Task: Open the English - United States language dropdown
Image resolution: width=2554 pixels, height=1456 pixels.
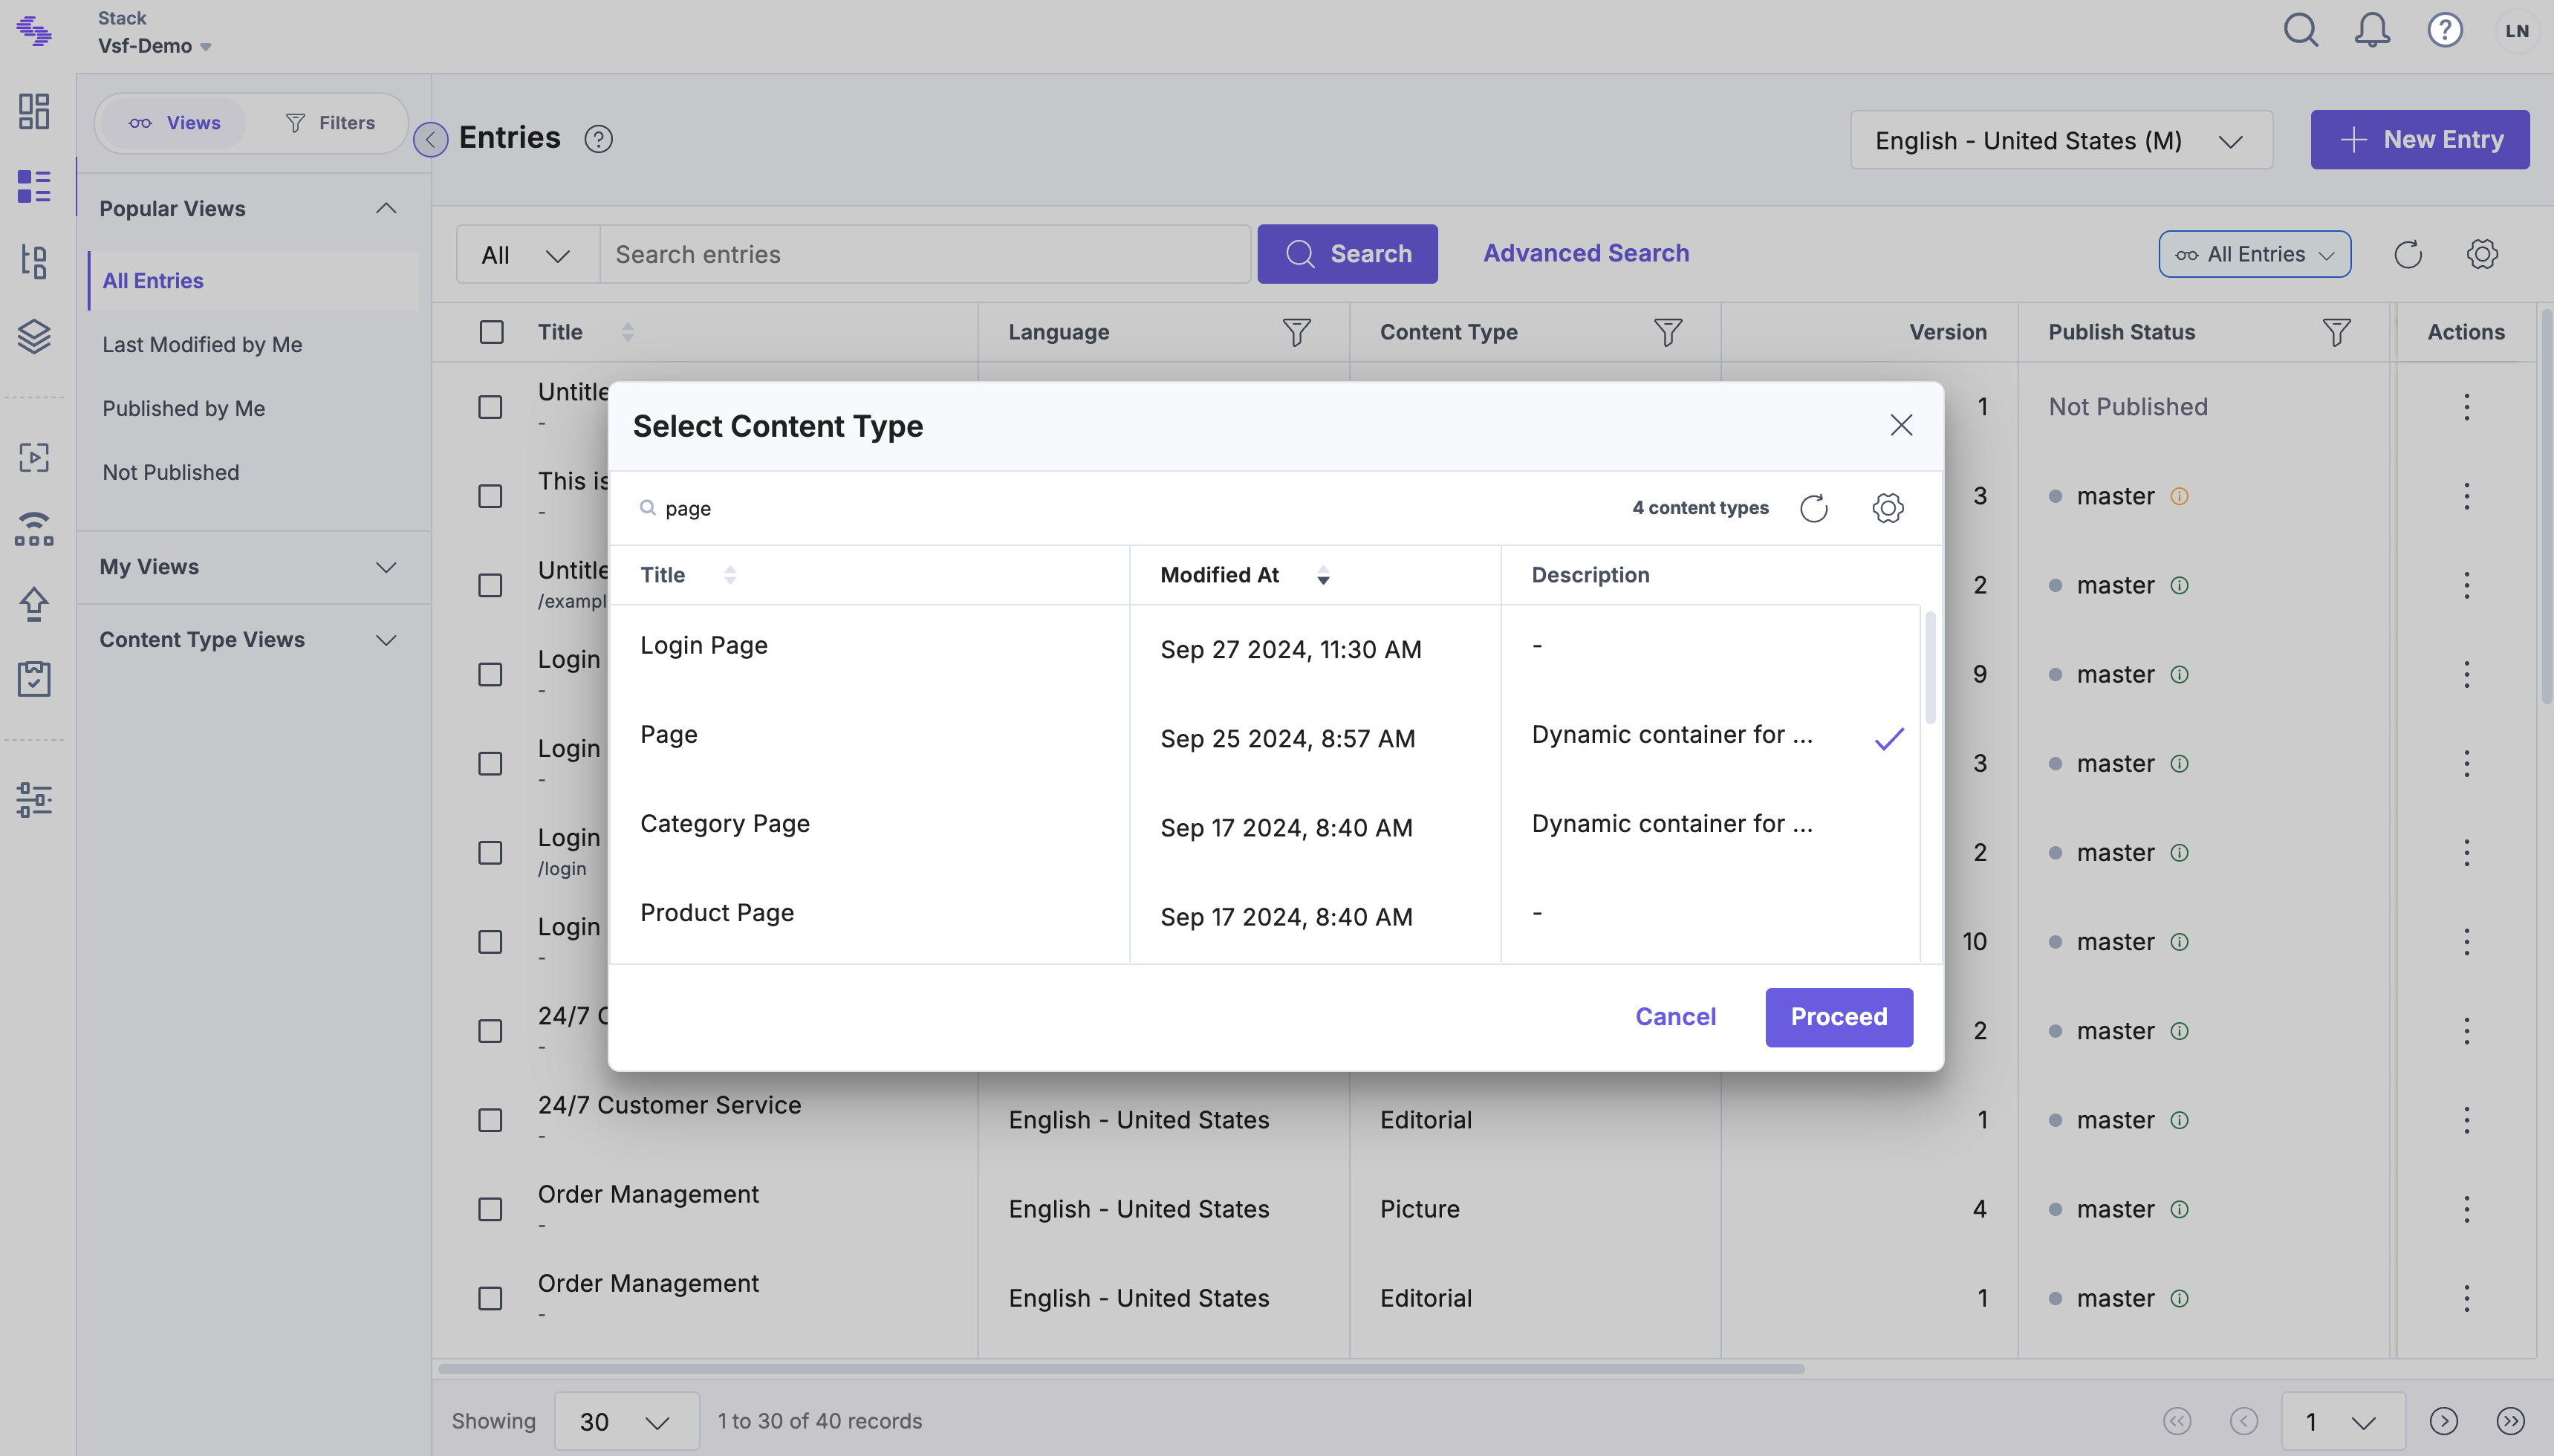Action: 2061,140
